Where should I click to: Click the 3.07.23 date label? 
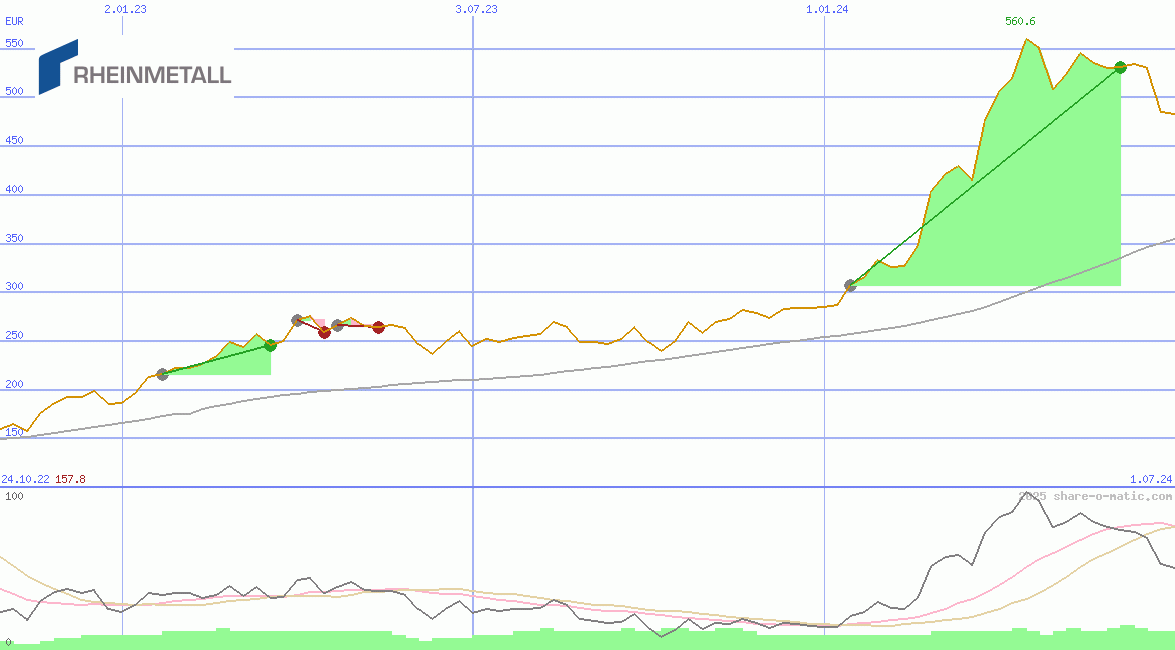click(476, 9)
